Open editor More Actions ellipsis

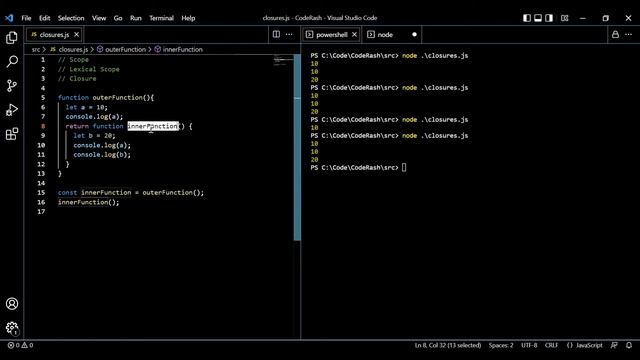[289, 34]
